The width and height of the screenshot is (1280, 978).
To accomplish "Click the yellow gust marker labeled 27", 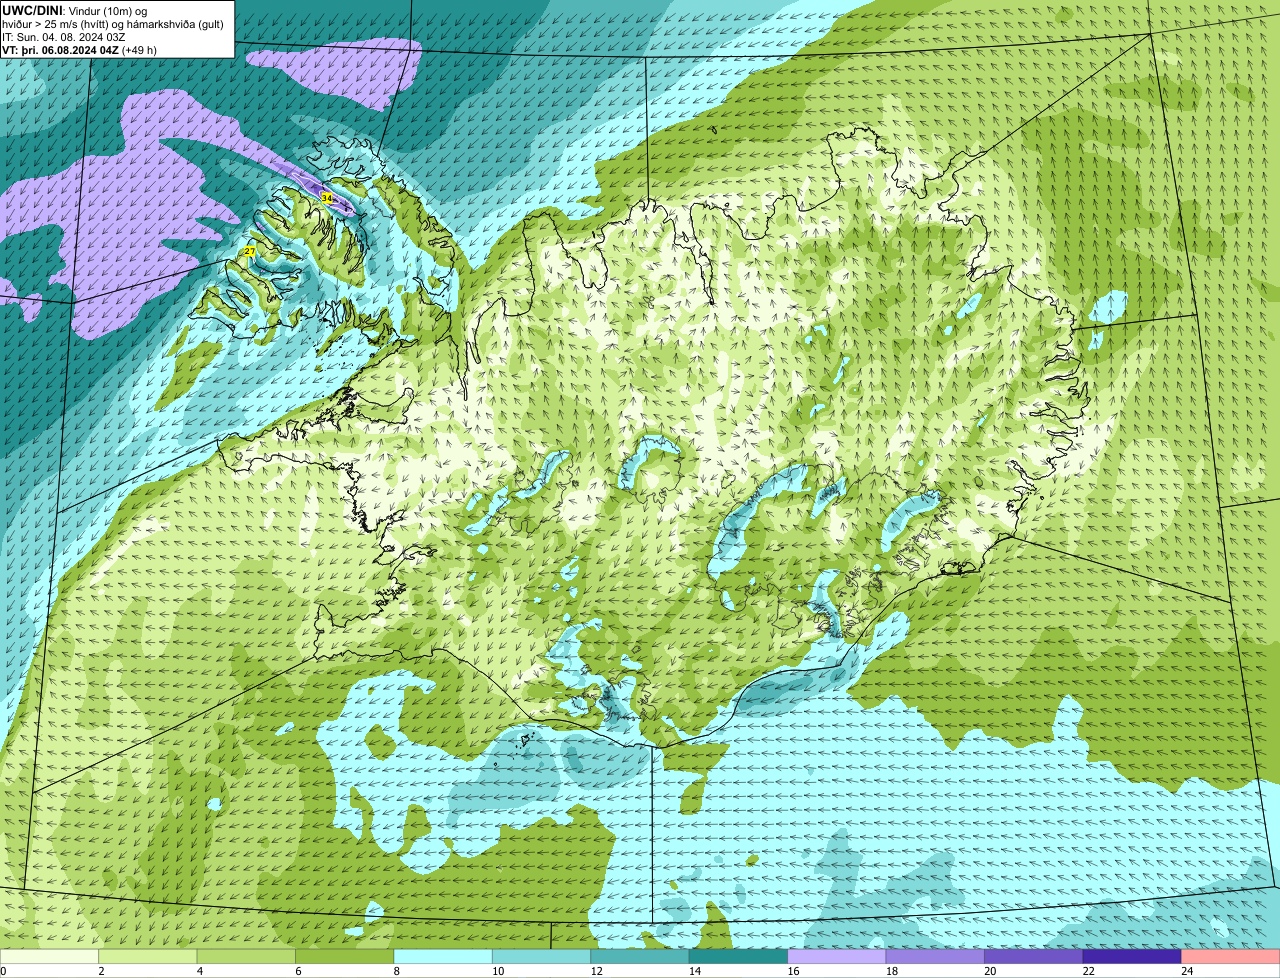I will (x=250, y=251).
